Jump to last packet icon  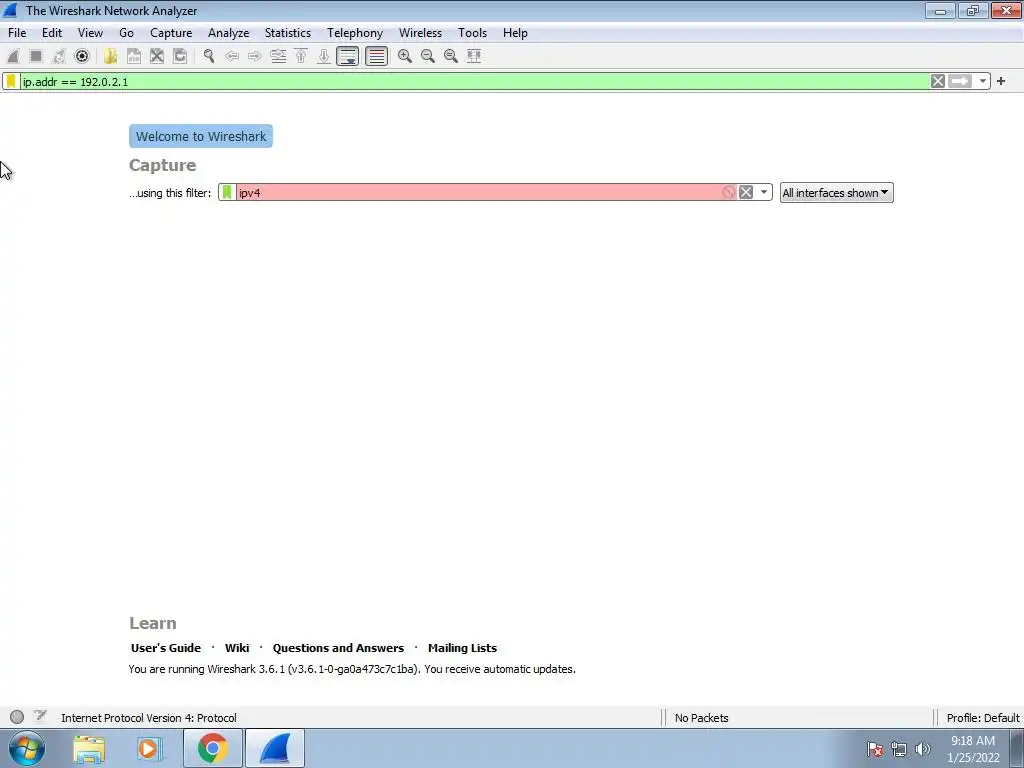coord(324,56)
